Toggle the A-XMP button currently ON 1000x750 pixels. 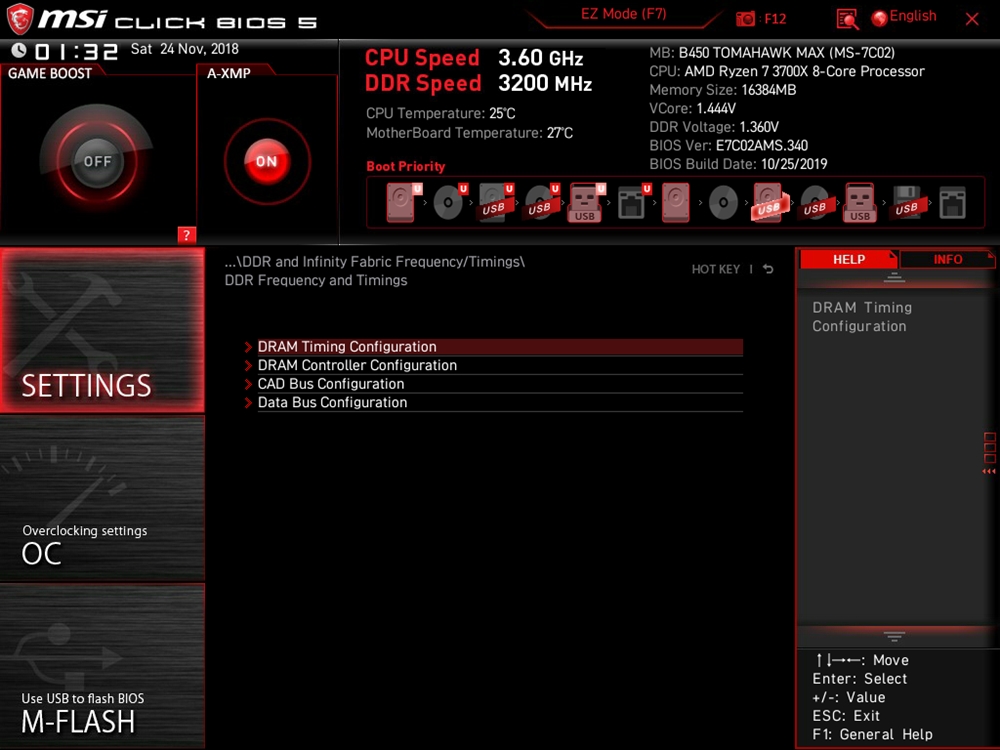[267, 161]
